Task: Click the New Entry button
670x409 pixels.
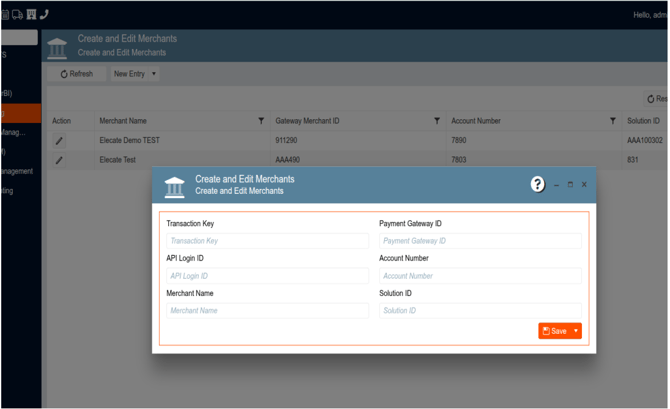Action: click(x=128, y=74)
